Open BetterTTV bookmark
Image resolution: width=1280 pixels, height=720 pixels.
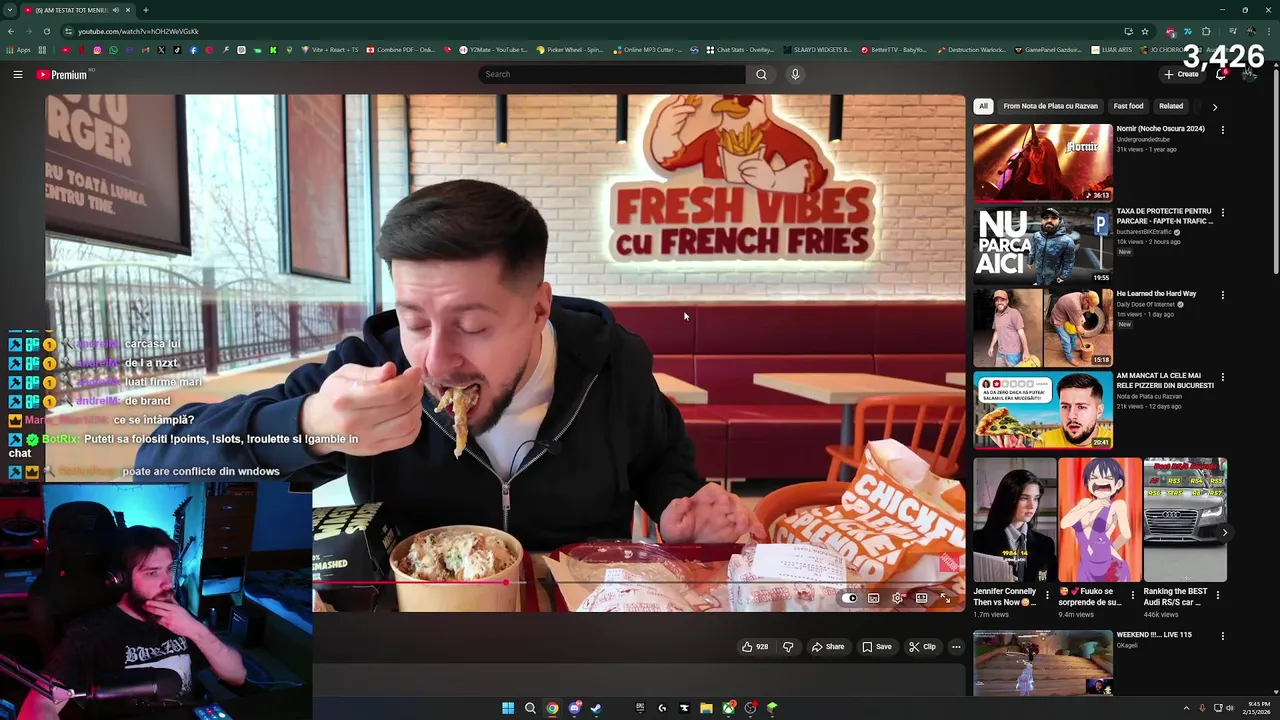click(x=893, y=50)
